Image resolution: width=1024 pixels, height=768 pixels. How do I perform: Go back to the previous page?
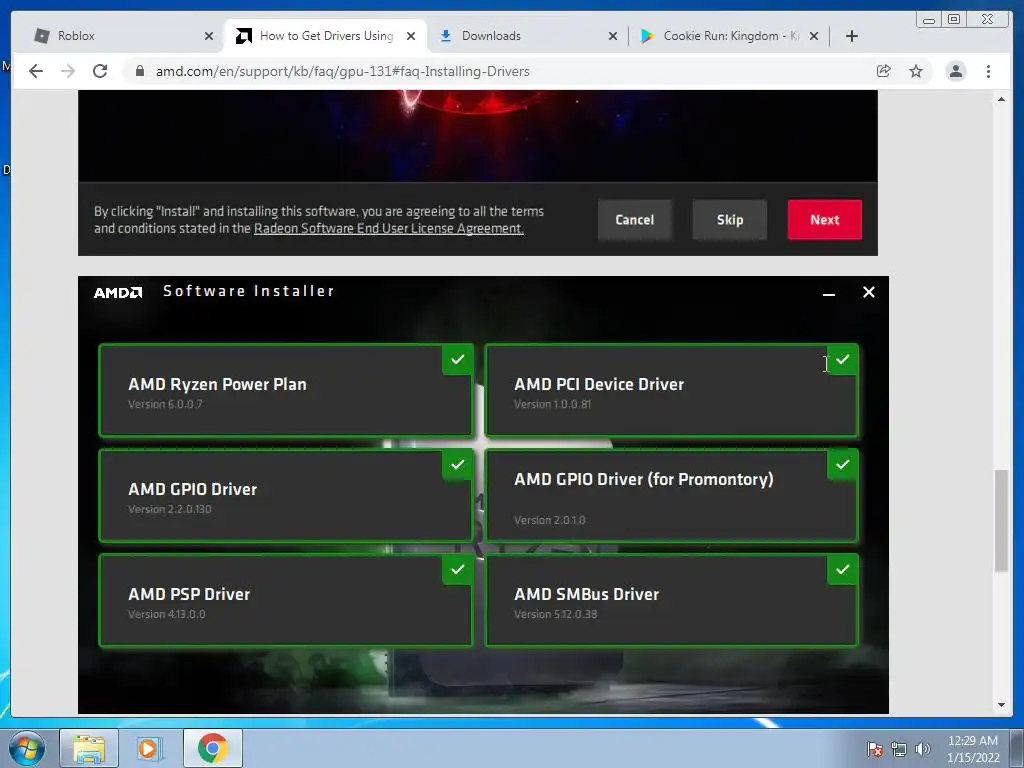[x=36, y=71]
